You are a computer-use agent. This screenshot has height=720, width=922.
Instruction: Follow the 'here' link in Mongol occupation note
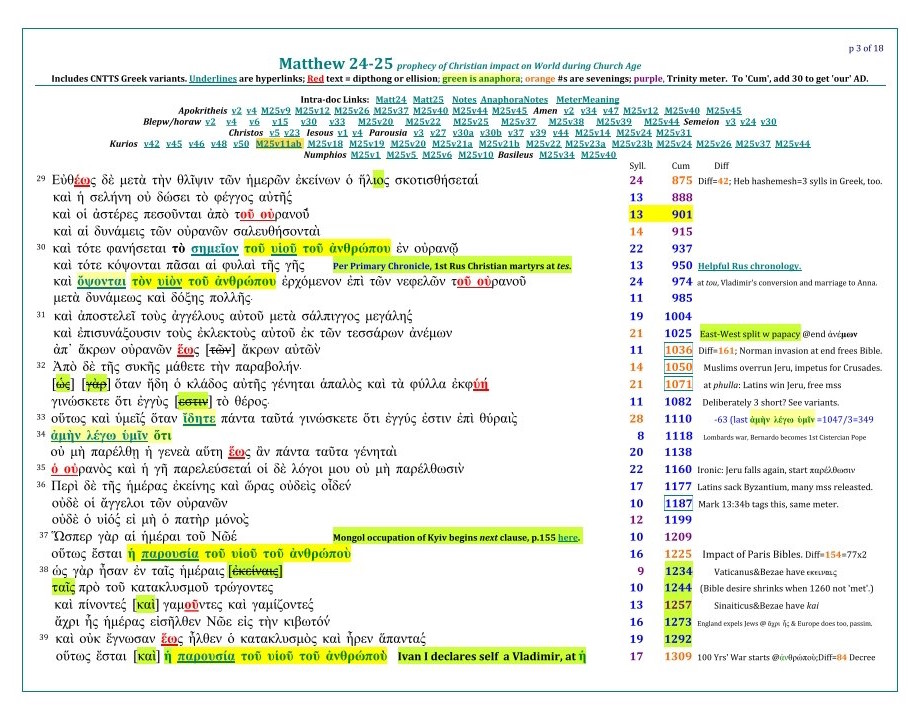(x=567, y=538)
